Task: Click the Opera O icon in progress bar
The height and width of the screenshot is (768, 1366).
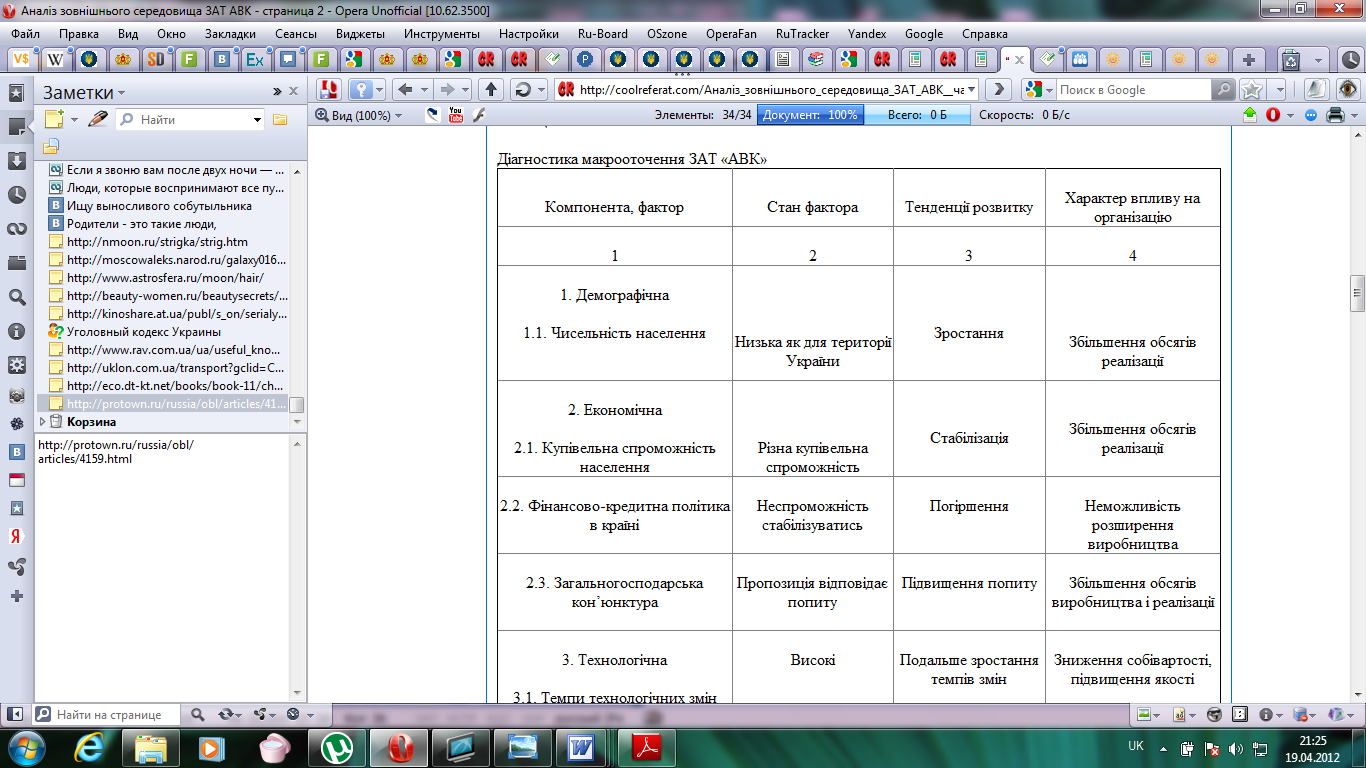Action: (1273, 115)
